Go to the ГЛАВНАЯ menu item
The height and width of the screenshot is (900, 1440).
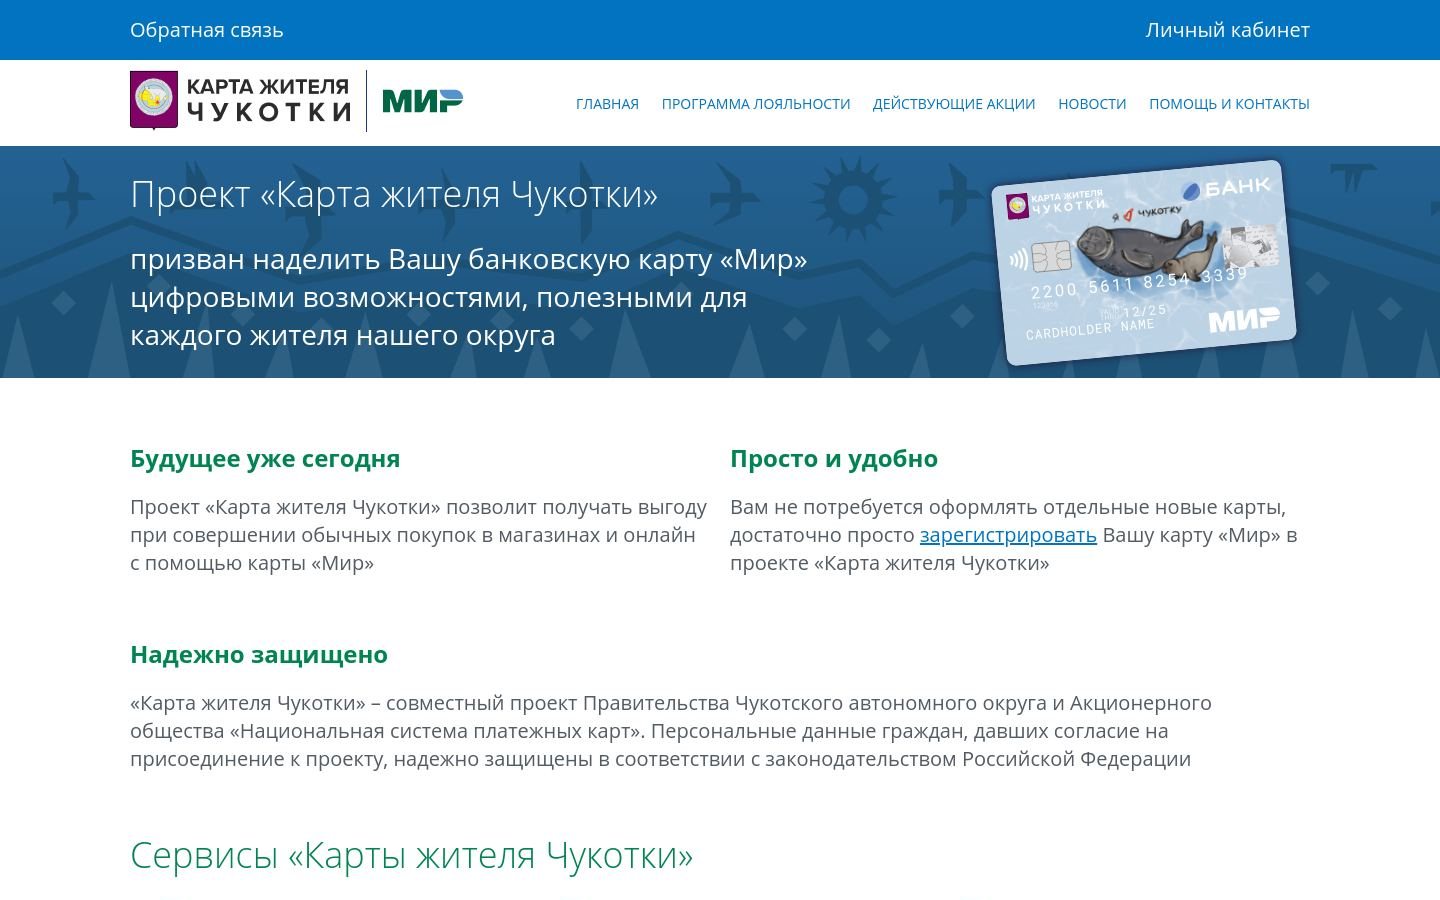point(607,104)
